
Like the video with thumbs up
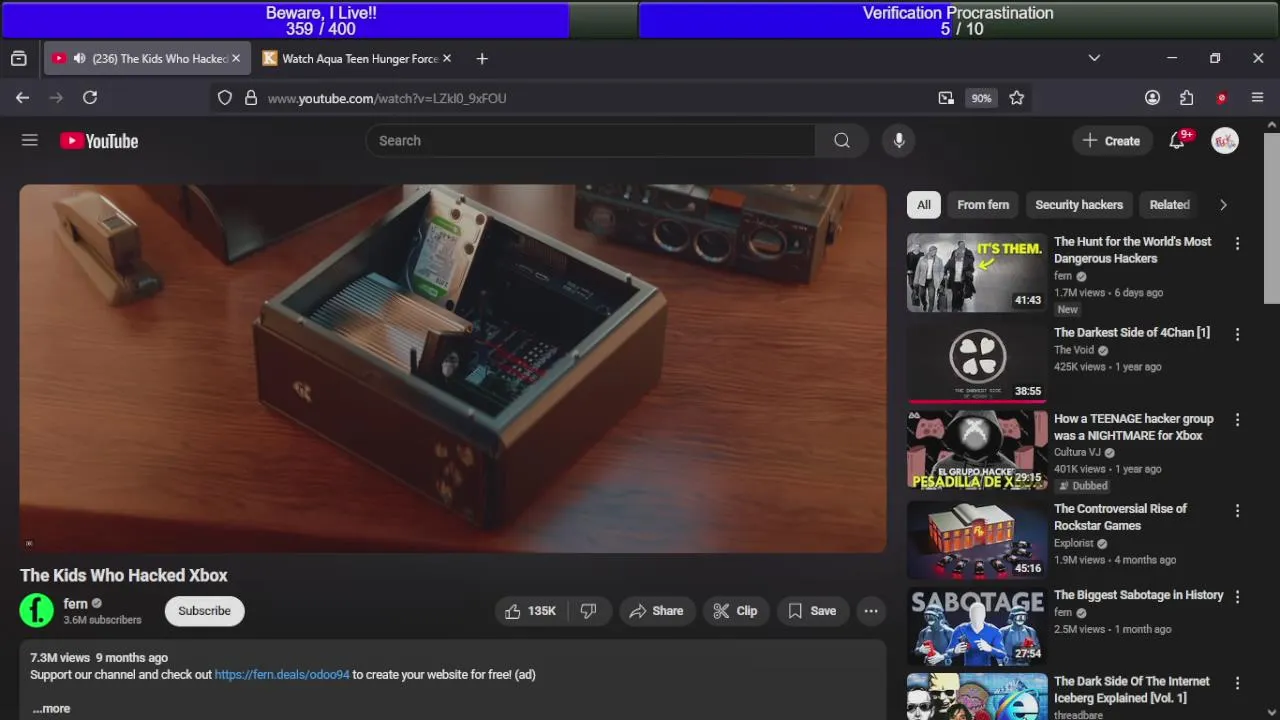pyautogui.click(x=531, y=611)
